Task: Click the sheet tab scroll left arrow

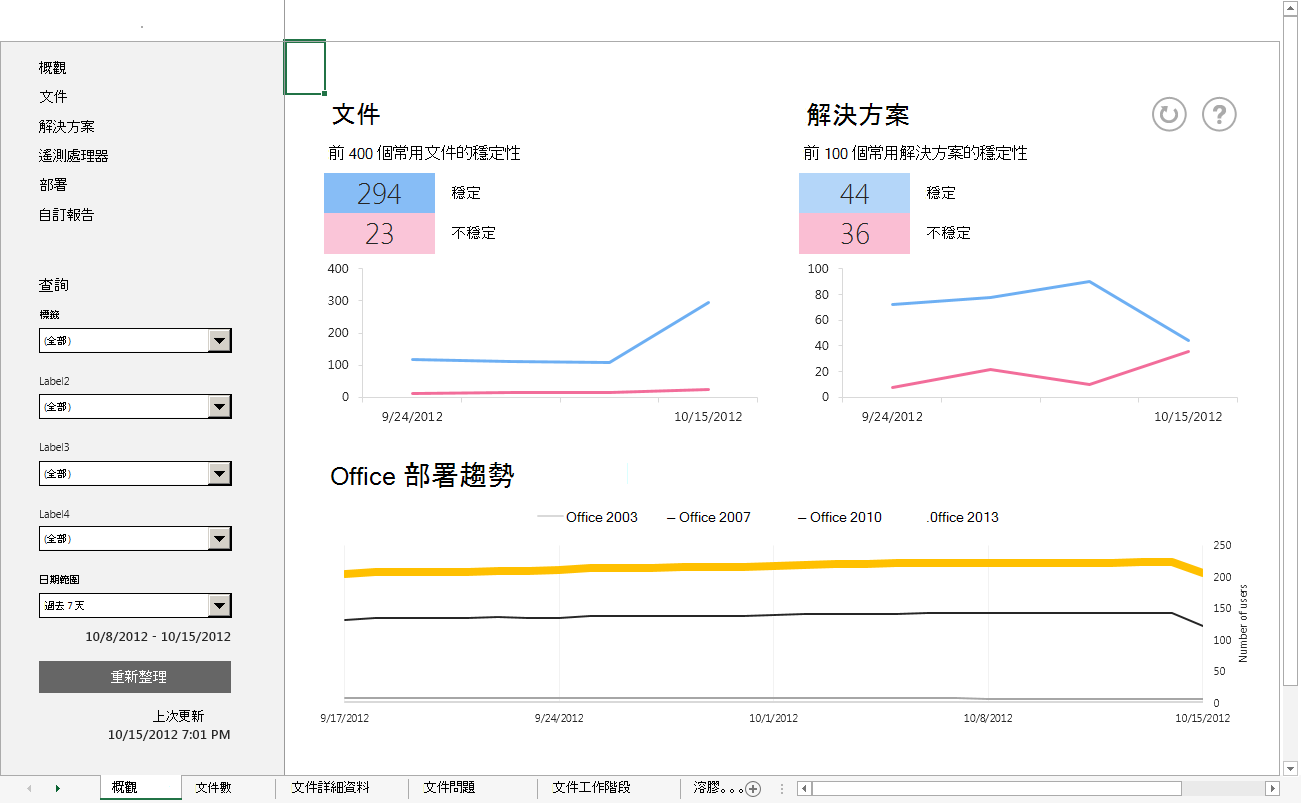Action: coord(29,788)
